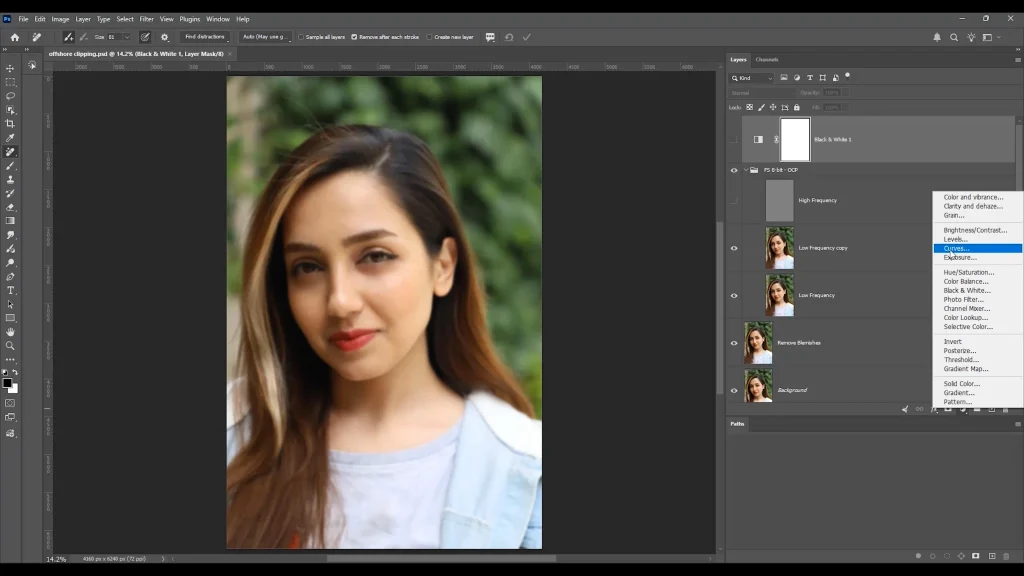Viewport: 1024px width, 576px height.
Task: Select the History Brush tool
Action: tap(10, 193)
